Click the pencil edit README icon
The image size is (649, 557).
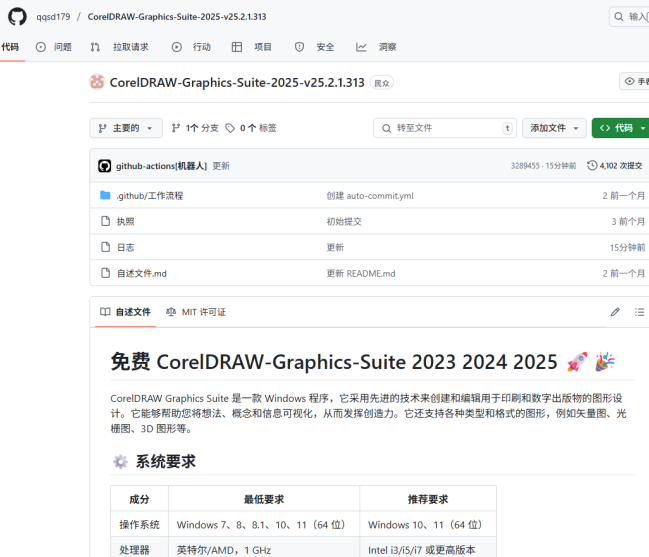(615, 312)
